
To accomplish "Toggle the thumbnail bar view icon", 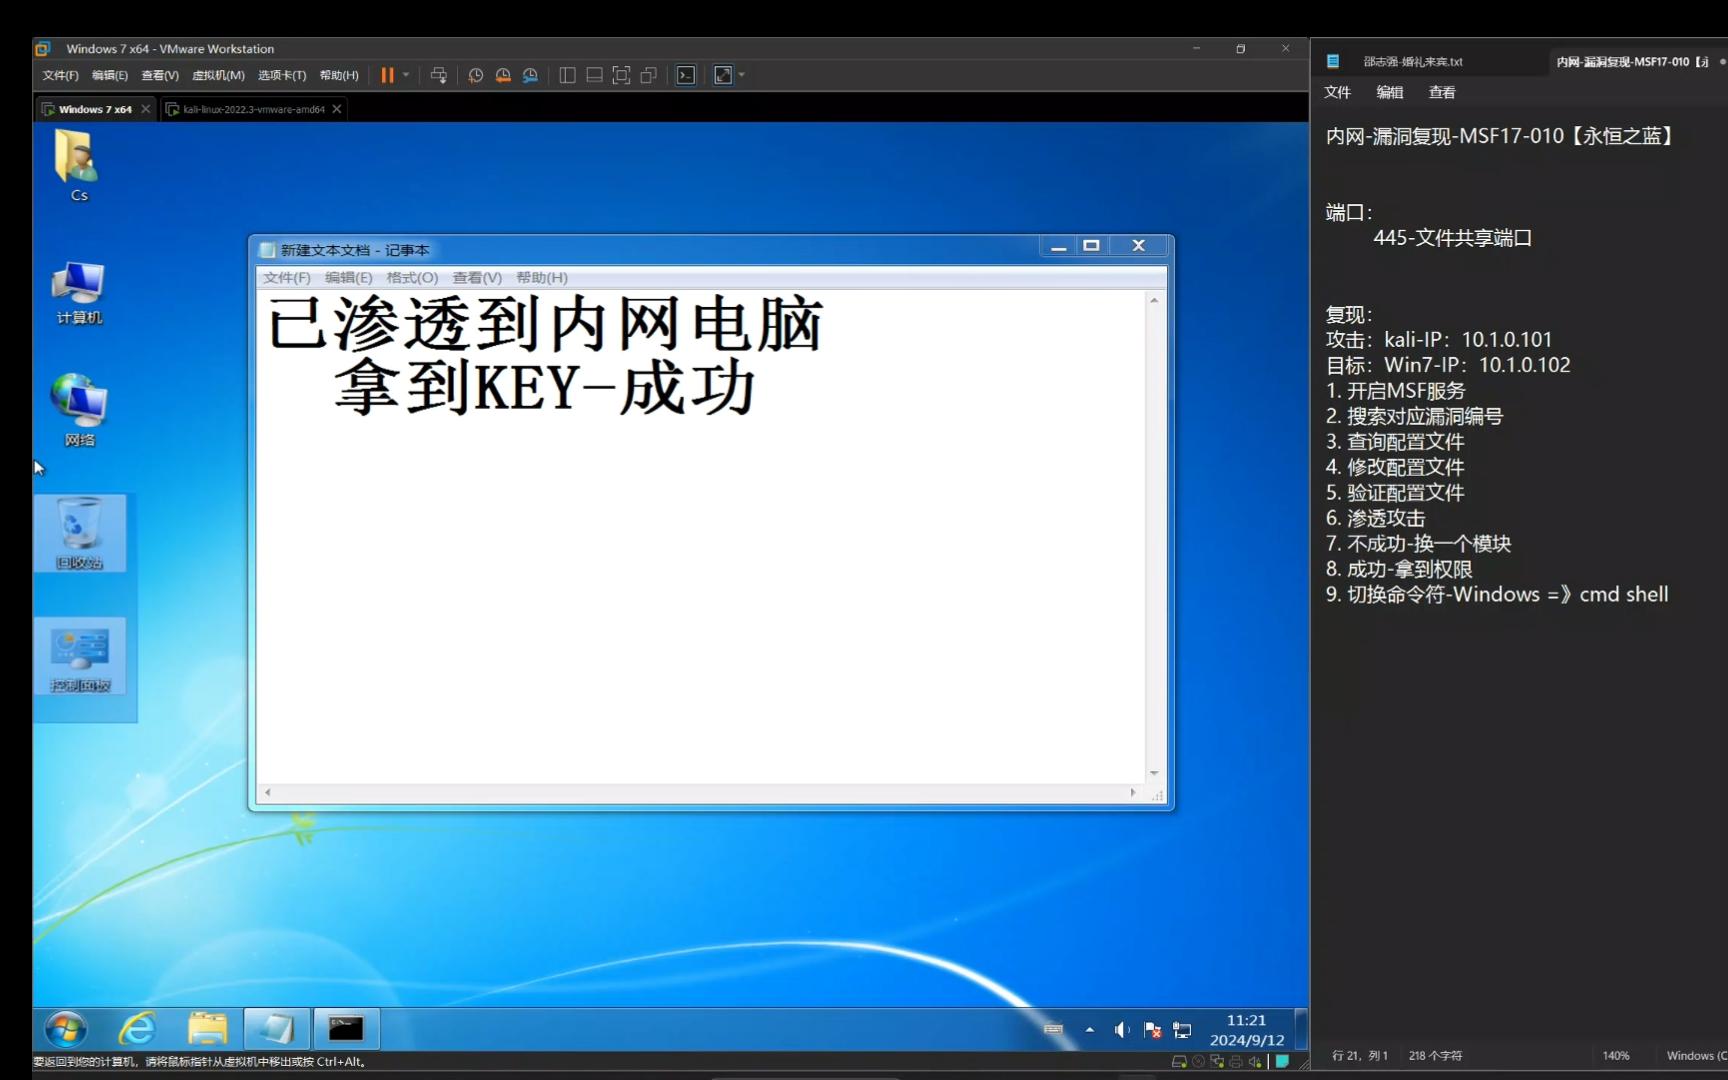I will point(594,75).
